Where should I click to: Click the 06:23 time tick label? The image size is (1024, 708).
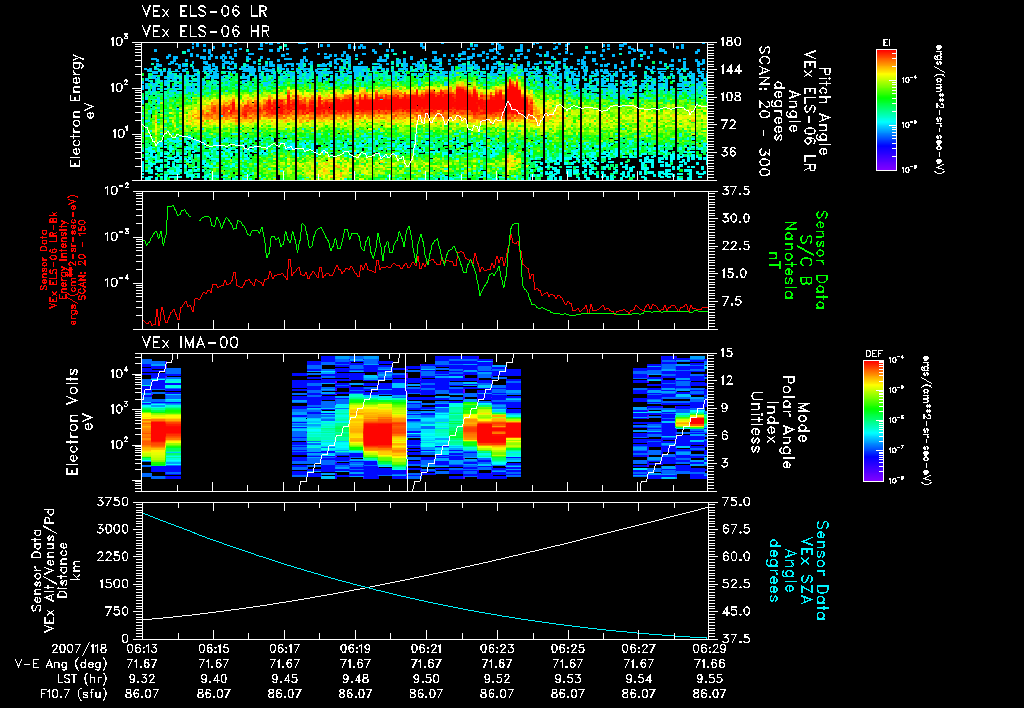pyautogui.click(x=497, y=649)
